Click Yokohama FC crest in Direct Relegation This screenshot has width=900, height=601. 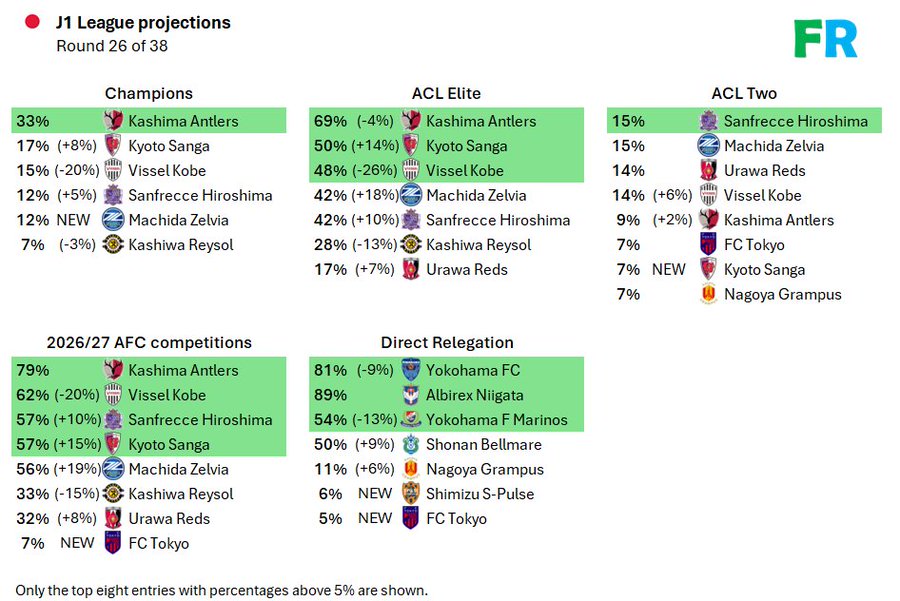point(410,370)
